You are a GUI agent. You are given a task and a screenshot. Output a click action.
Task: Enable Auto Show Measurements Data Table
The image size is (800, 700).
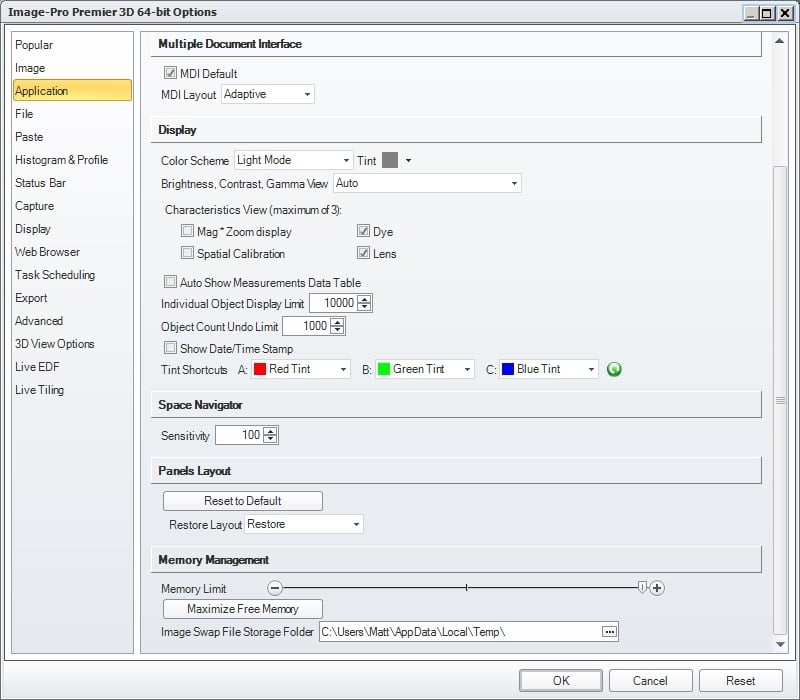point(170,282)
